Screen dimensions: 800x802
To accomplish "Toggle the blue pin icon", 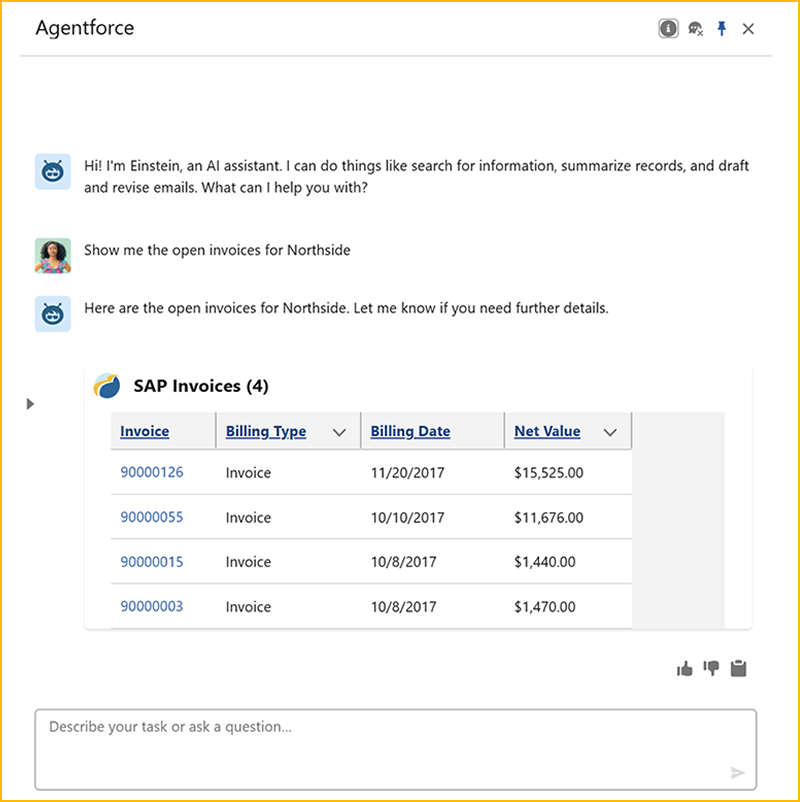I will click(x=722, y=29).
